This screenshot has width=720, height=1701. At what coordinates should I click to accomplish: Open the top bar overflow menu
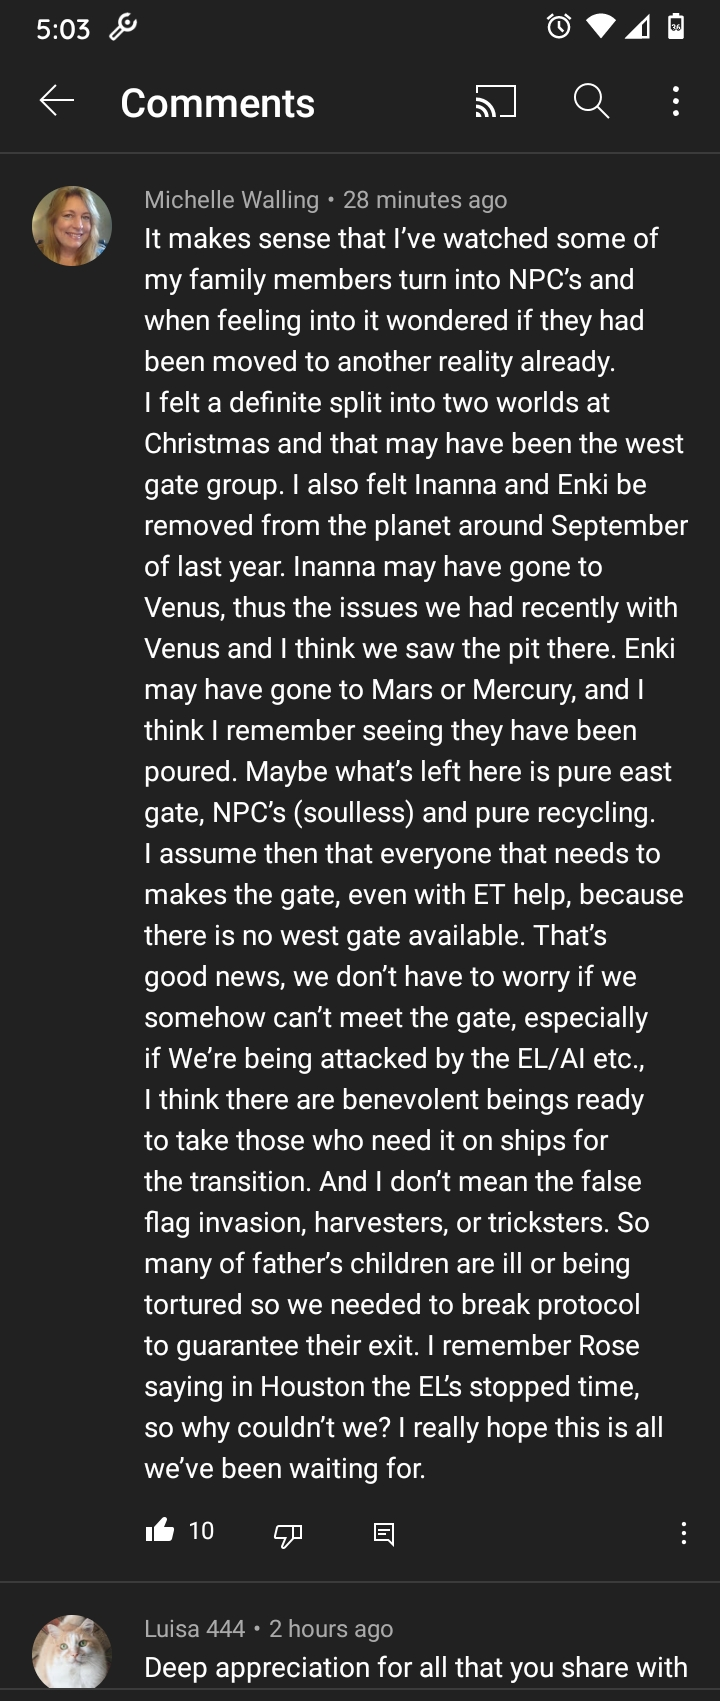coord(676,101)
